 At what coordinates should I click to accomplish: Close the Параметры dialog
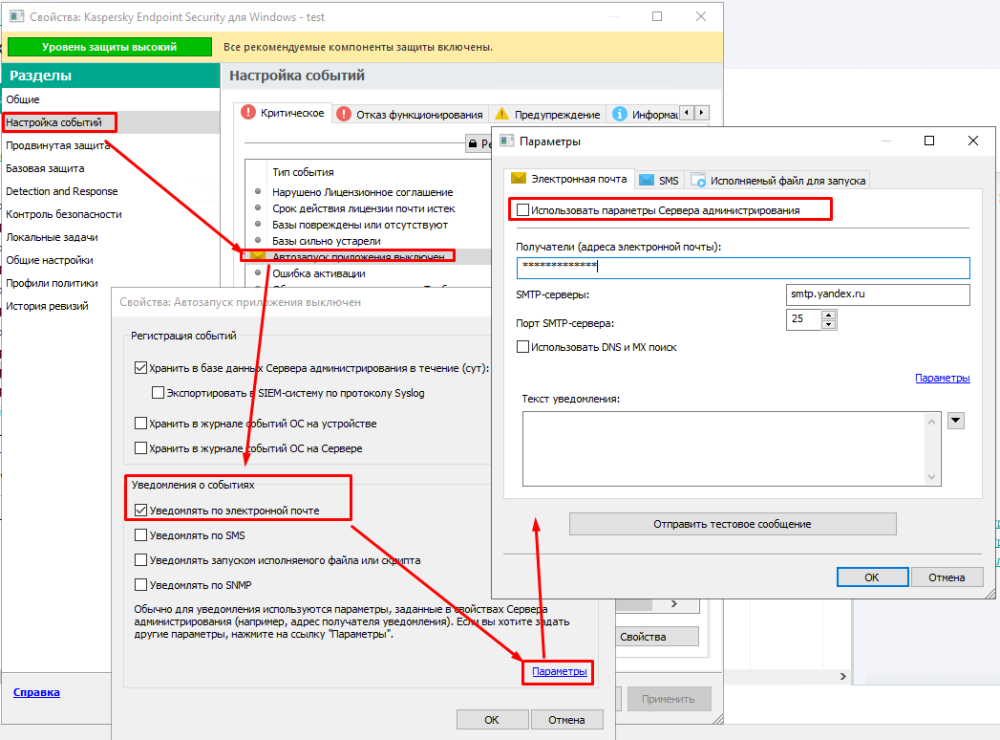click(973, 141)
